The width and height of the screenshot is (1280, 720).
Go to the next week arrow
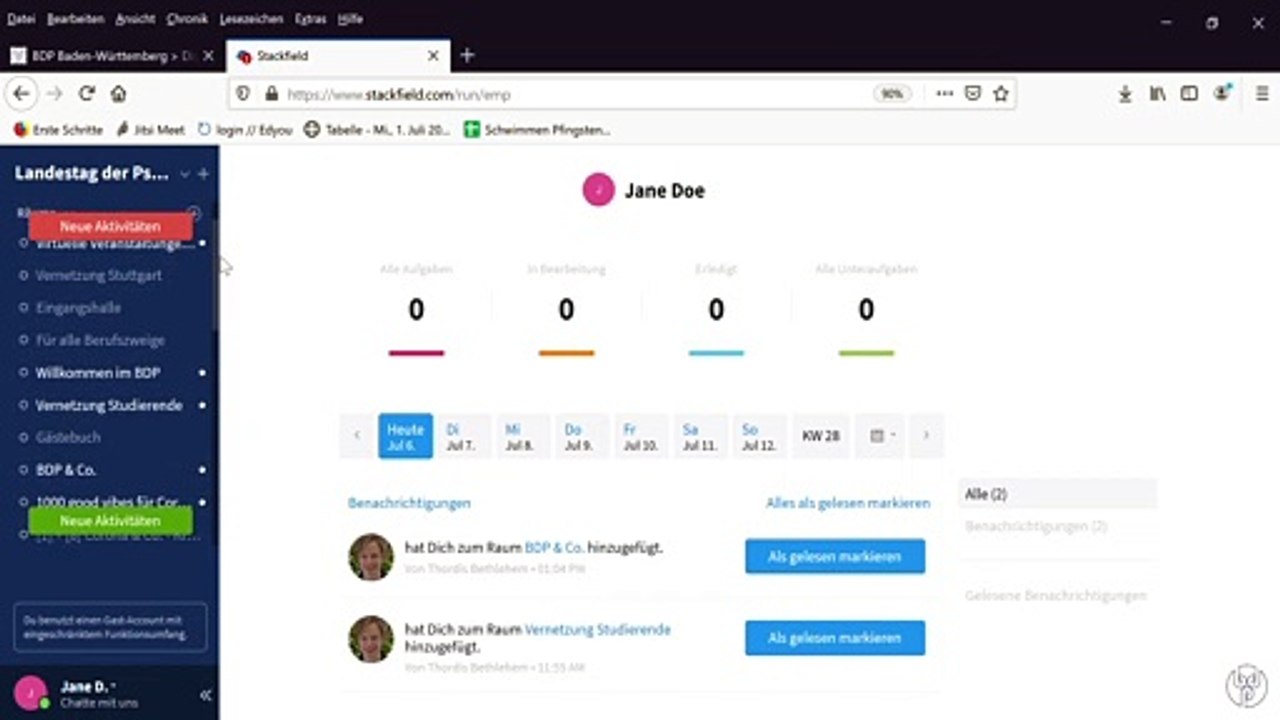(x=926, y=436)
